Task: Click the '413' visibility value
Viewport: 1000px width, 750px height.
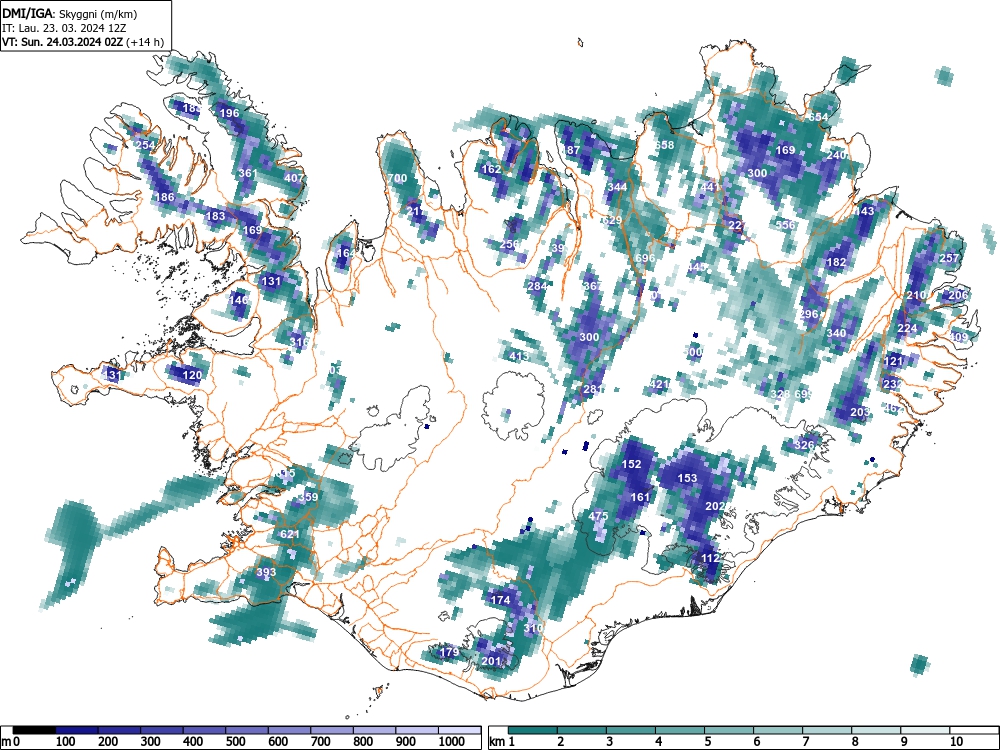Action: coord(518,356)
